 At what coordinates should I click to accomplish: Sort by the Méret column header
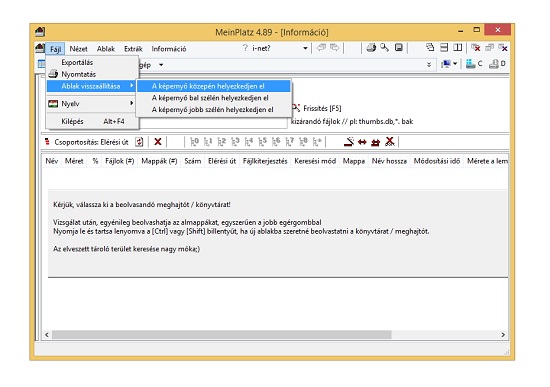[x=74, y=161]
